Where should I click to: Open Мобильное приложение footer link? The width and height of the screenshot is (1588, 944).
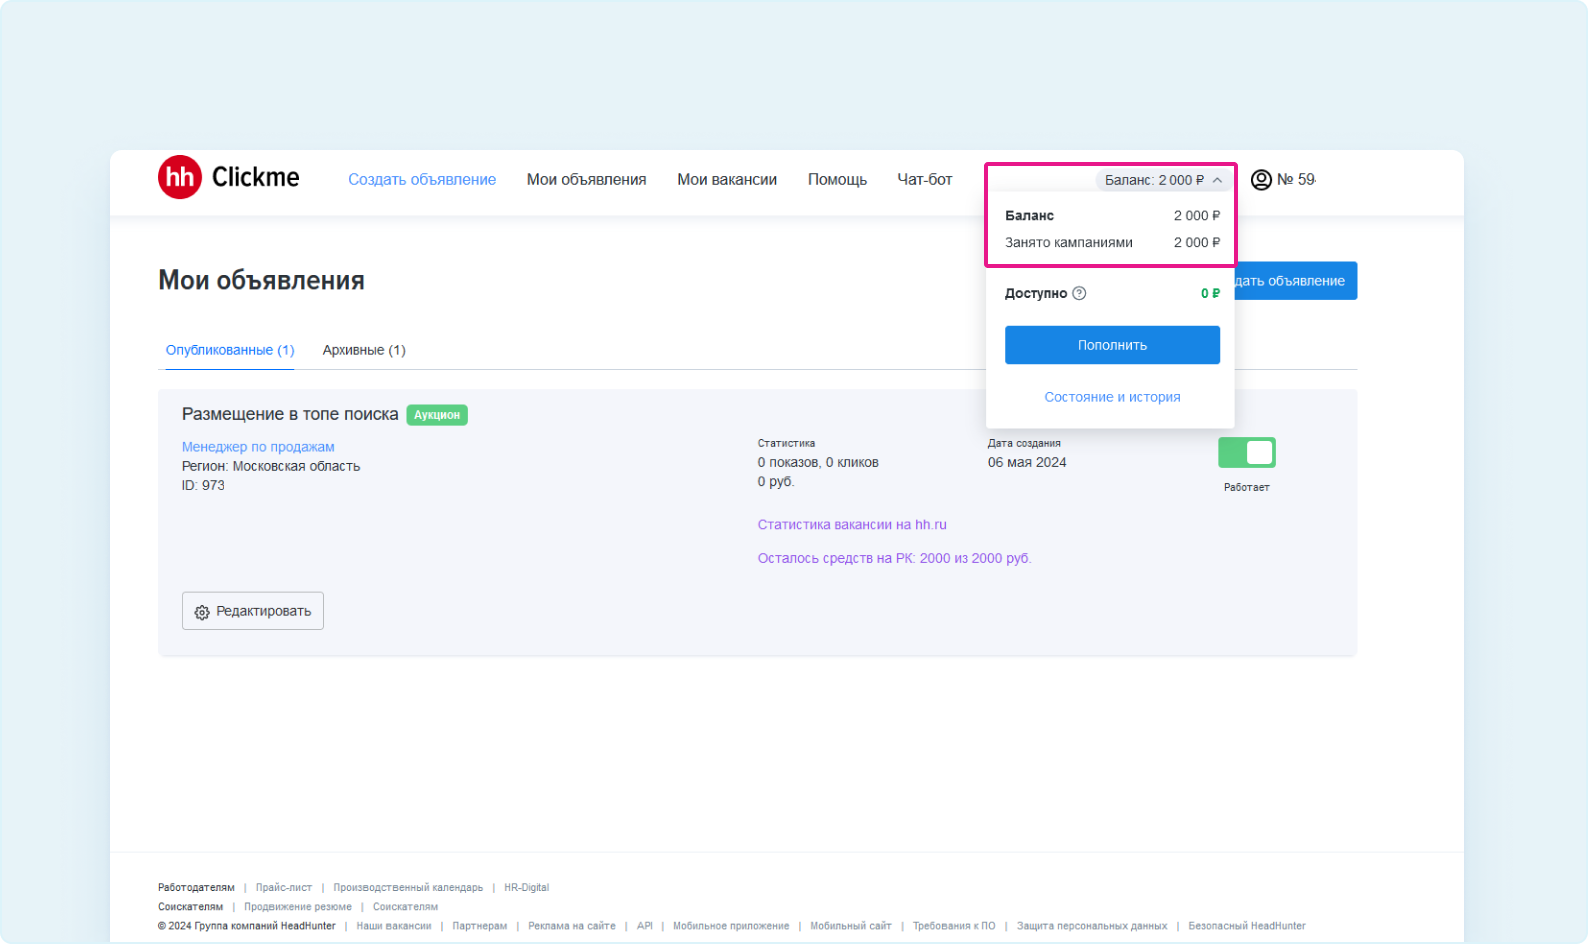(731, 926)
